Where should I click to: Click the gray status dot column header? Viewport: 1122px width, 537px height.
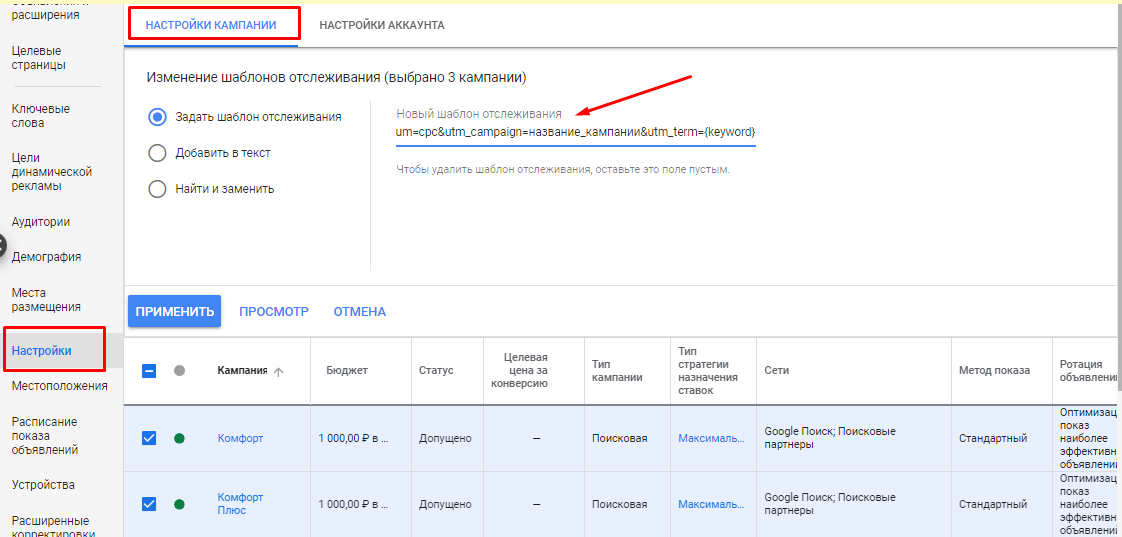coord(179,371)
